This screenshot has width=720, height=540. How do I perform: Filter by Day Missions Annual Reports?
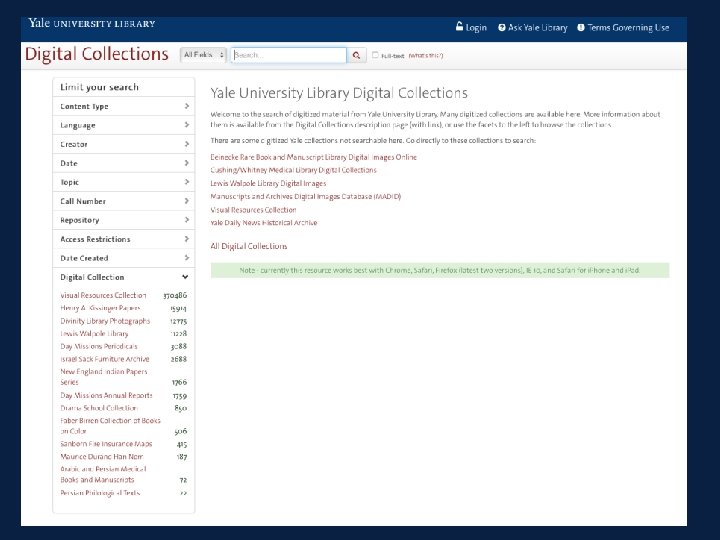[x=107, y=395]
